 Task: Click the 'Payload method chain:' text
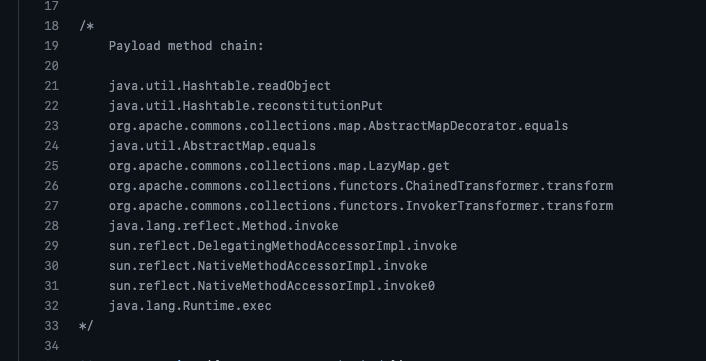[x=186, y=46]
